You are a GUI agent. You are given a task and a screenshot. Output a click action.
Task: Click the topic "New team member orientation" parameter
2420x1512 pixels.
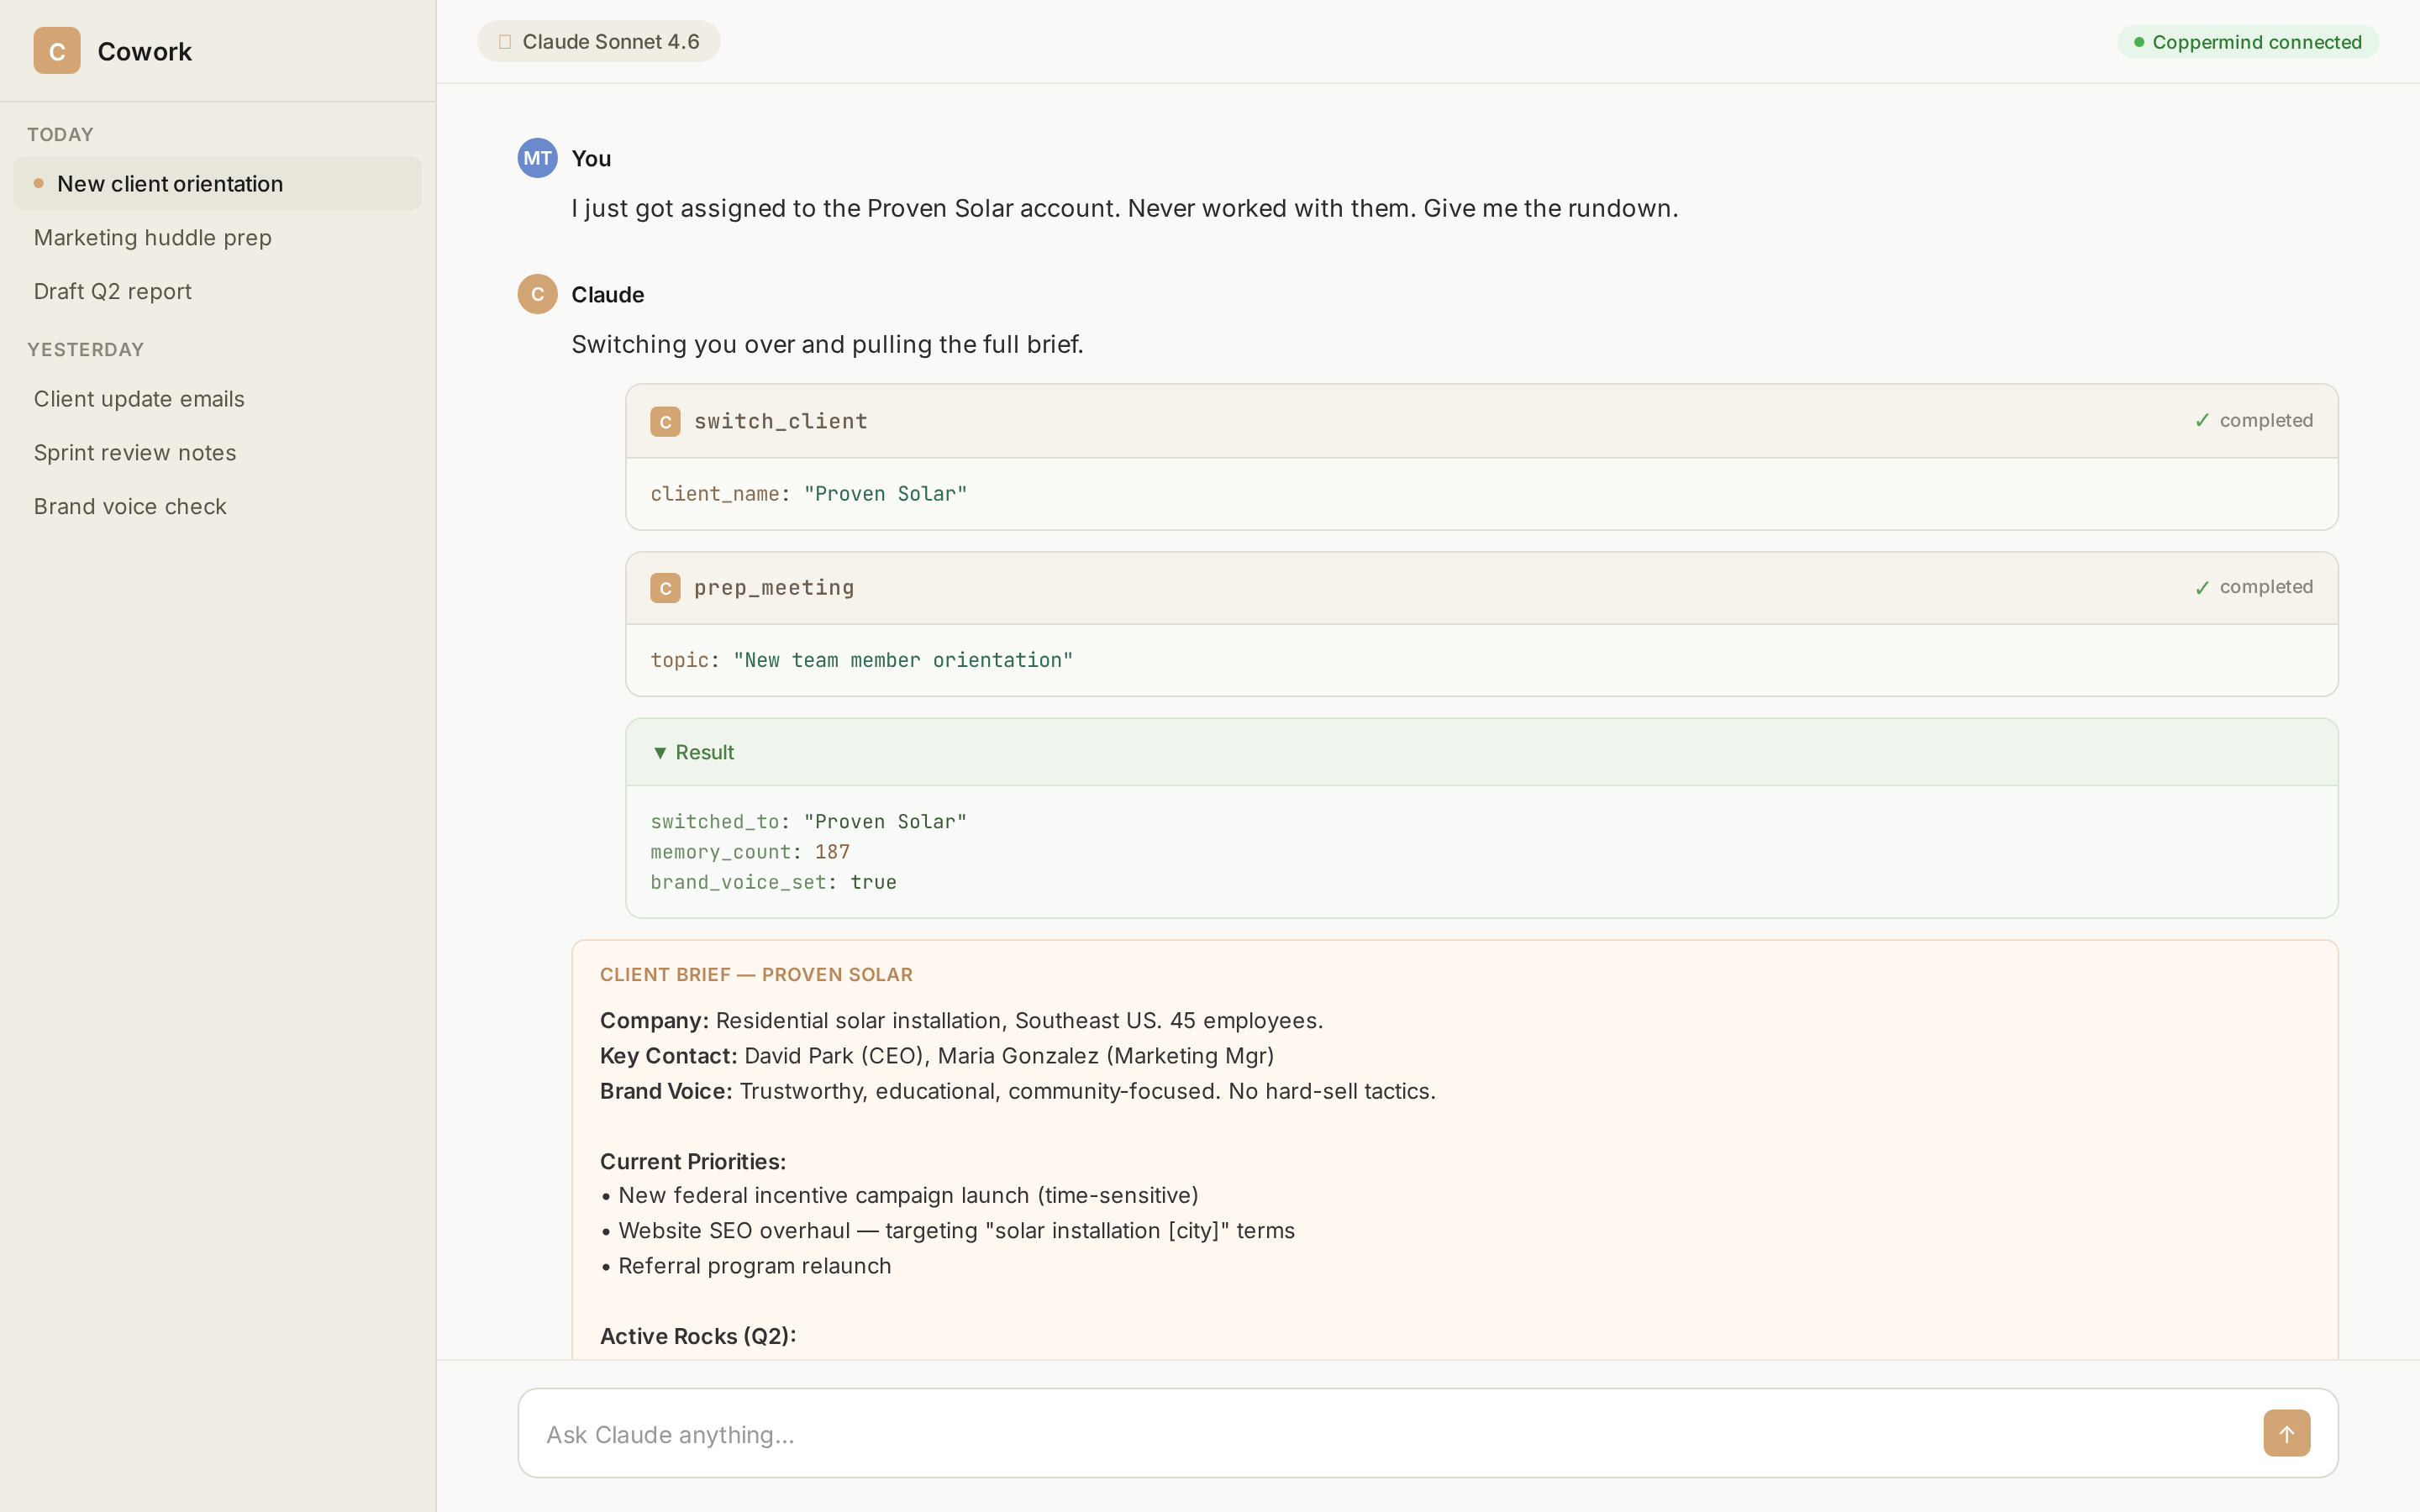pos(861,660)
